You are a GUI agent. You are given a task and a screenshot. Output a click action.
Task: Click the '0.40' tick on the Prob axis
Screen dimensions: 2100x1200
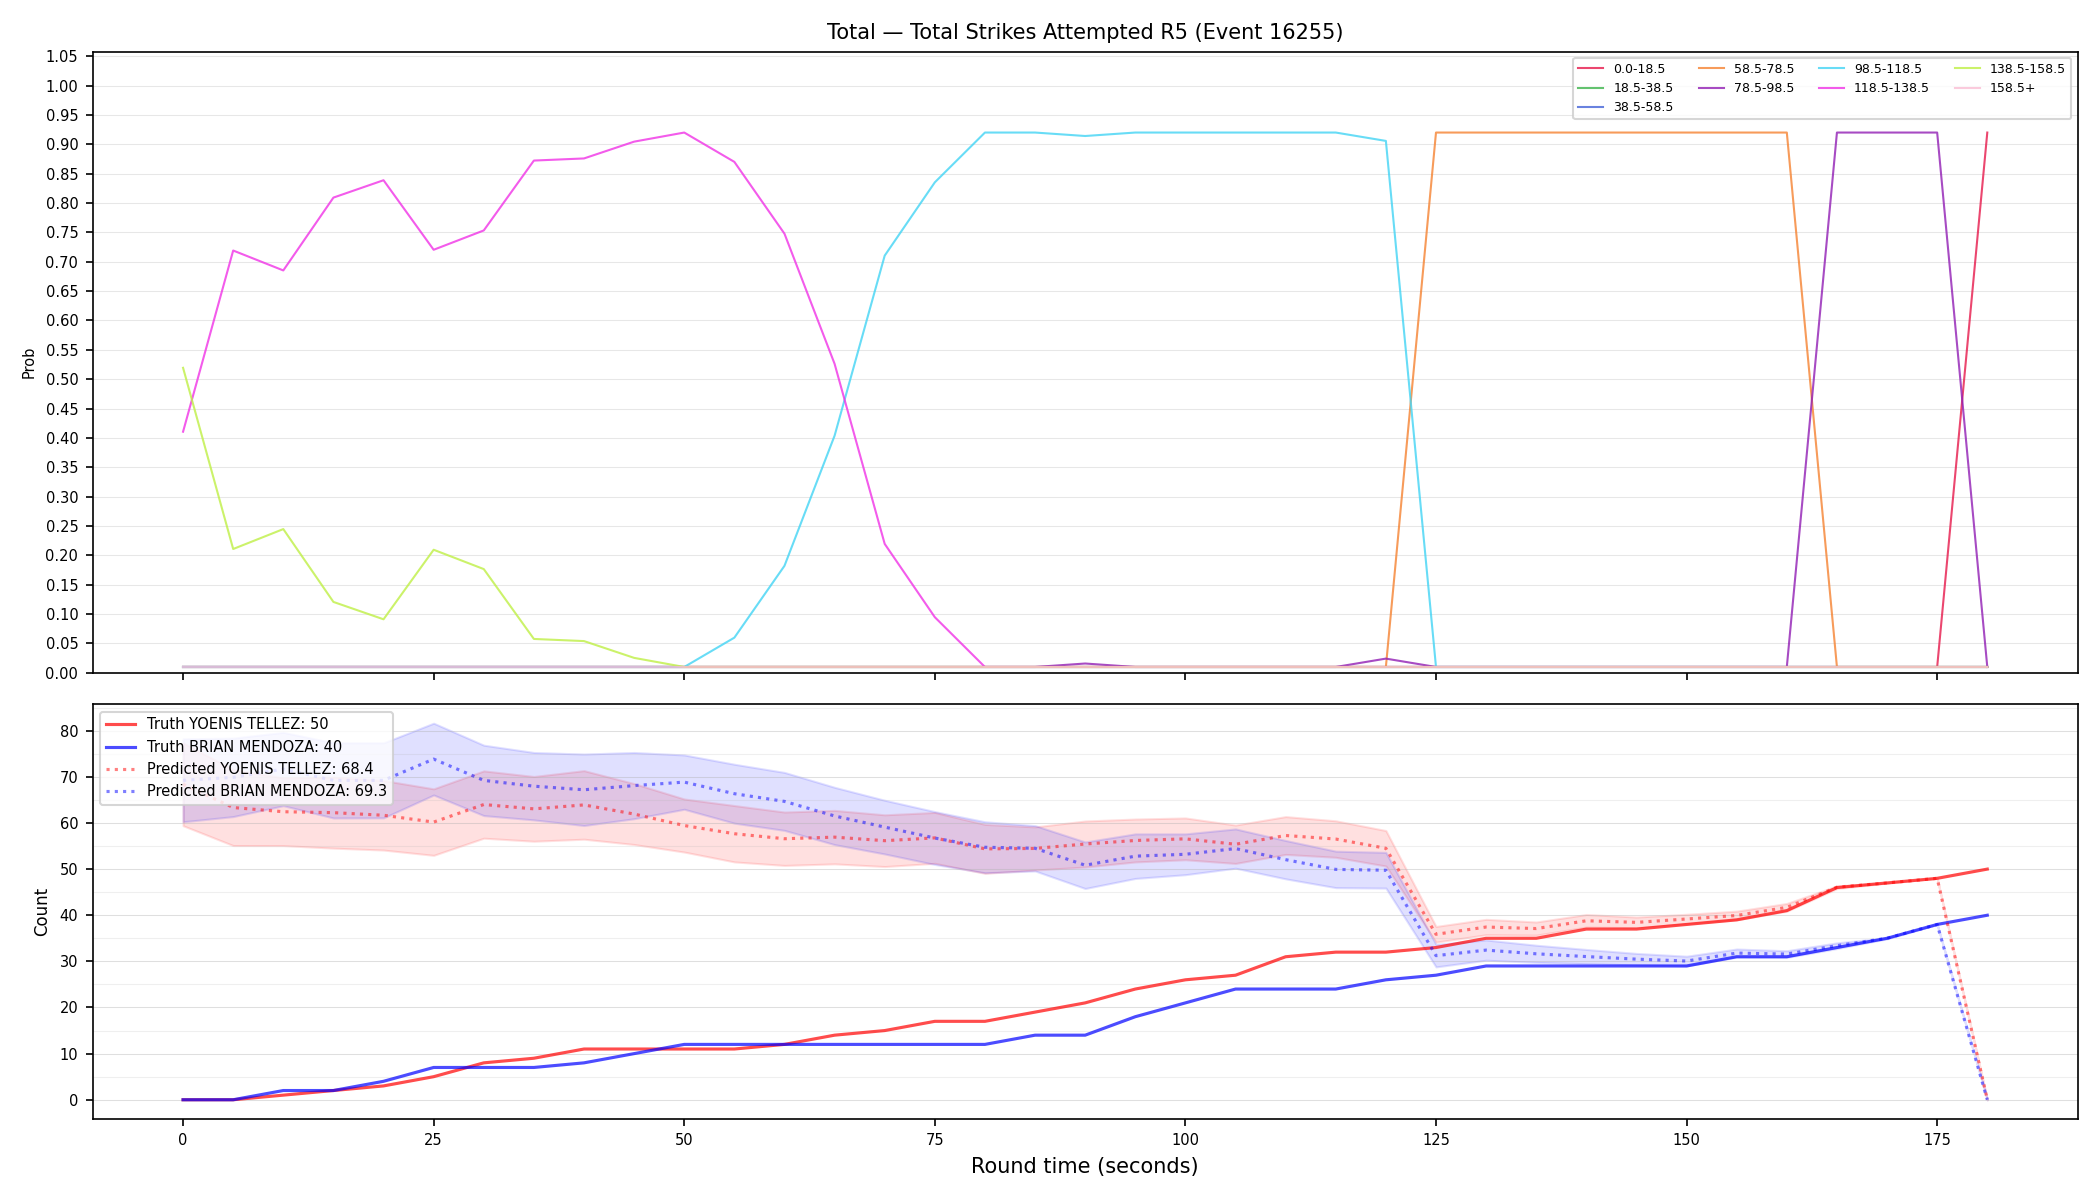62,438
